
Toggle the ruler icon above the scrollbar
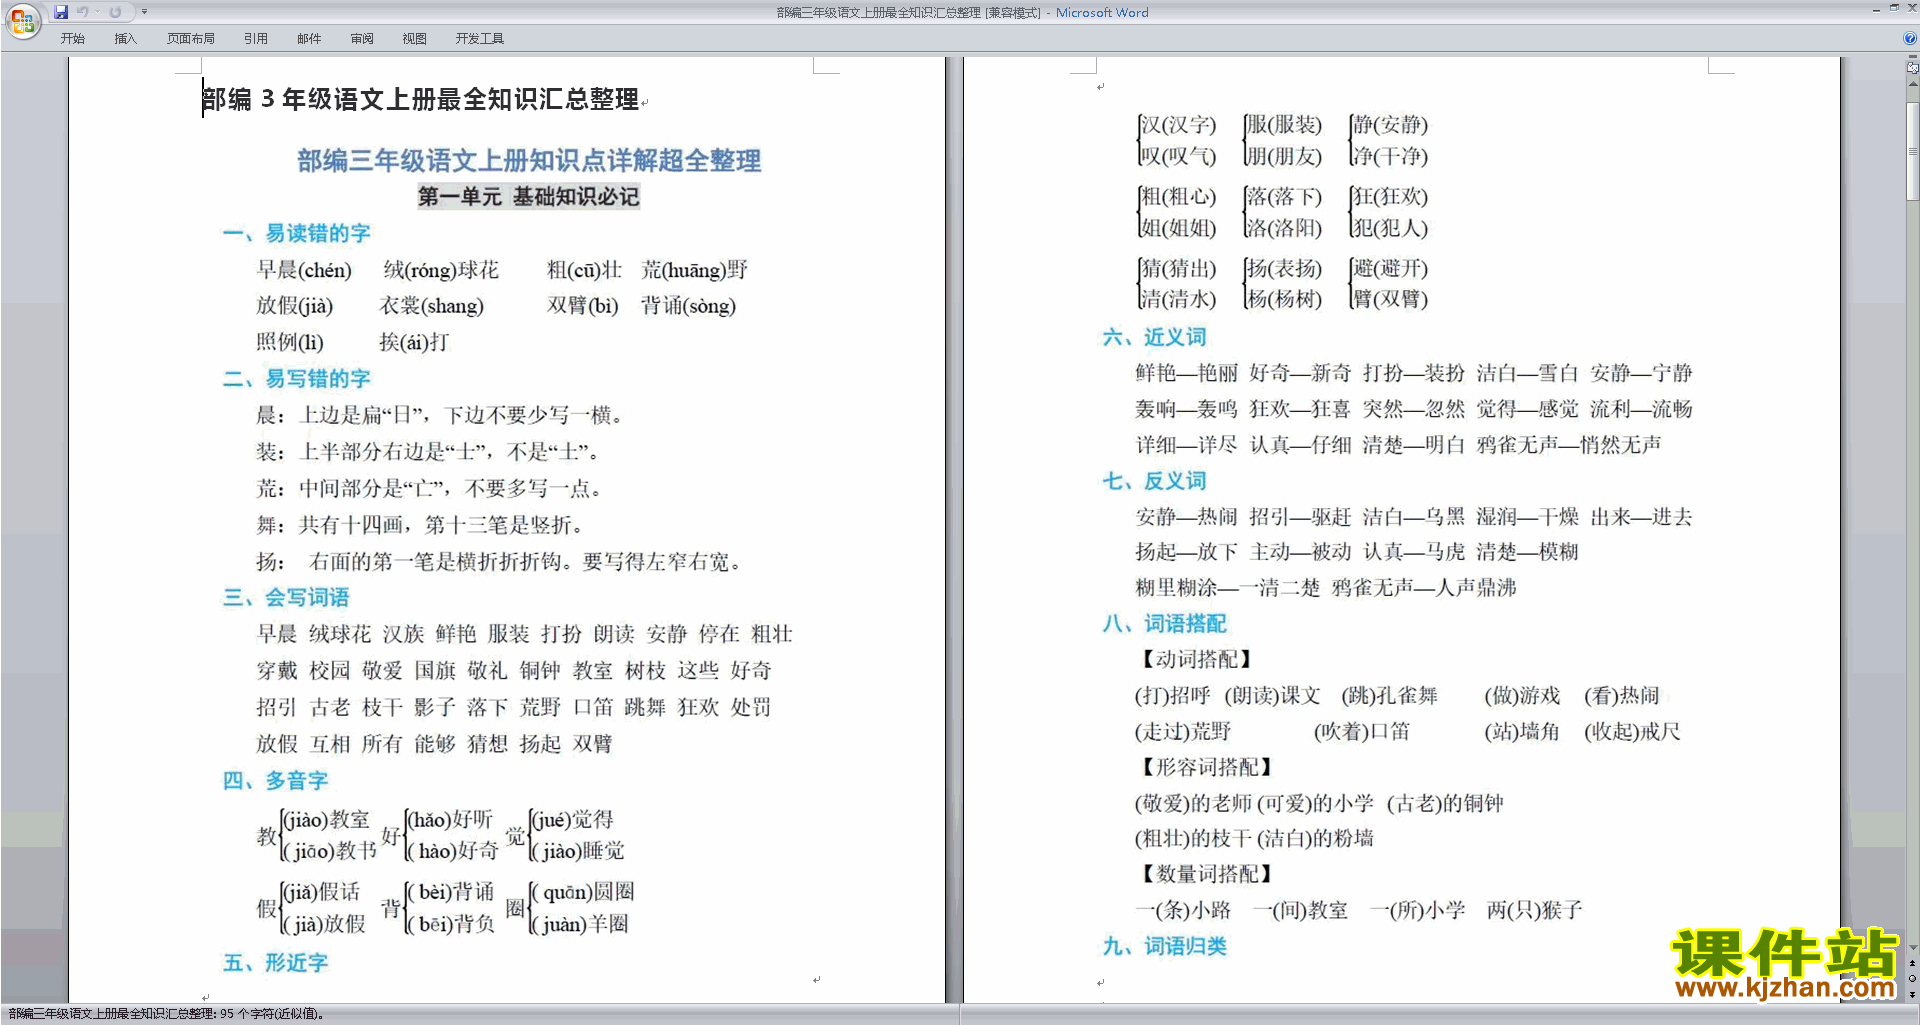point(1912,67)
